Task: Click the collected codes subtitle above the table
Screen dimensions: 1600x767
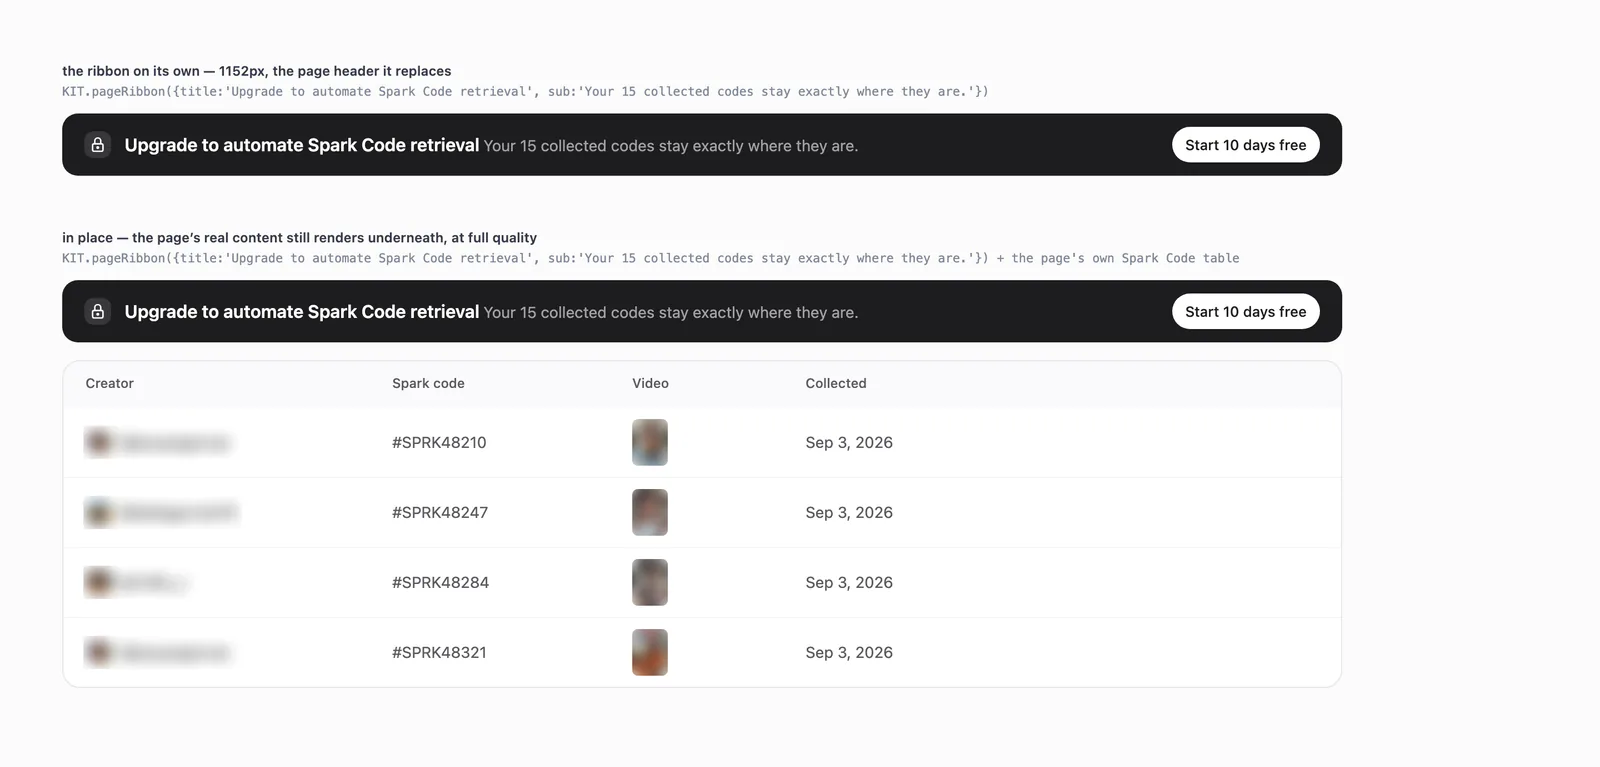Action: (671, 313)
